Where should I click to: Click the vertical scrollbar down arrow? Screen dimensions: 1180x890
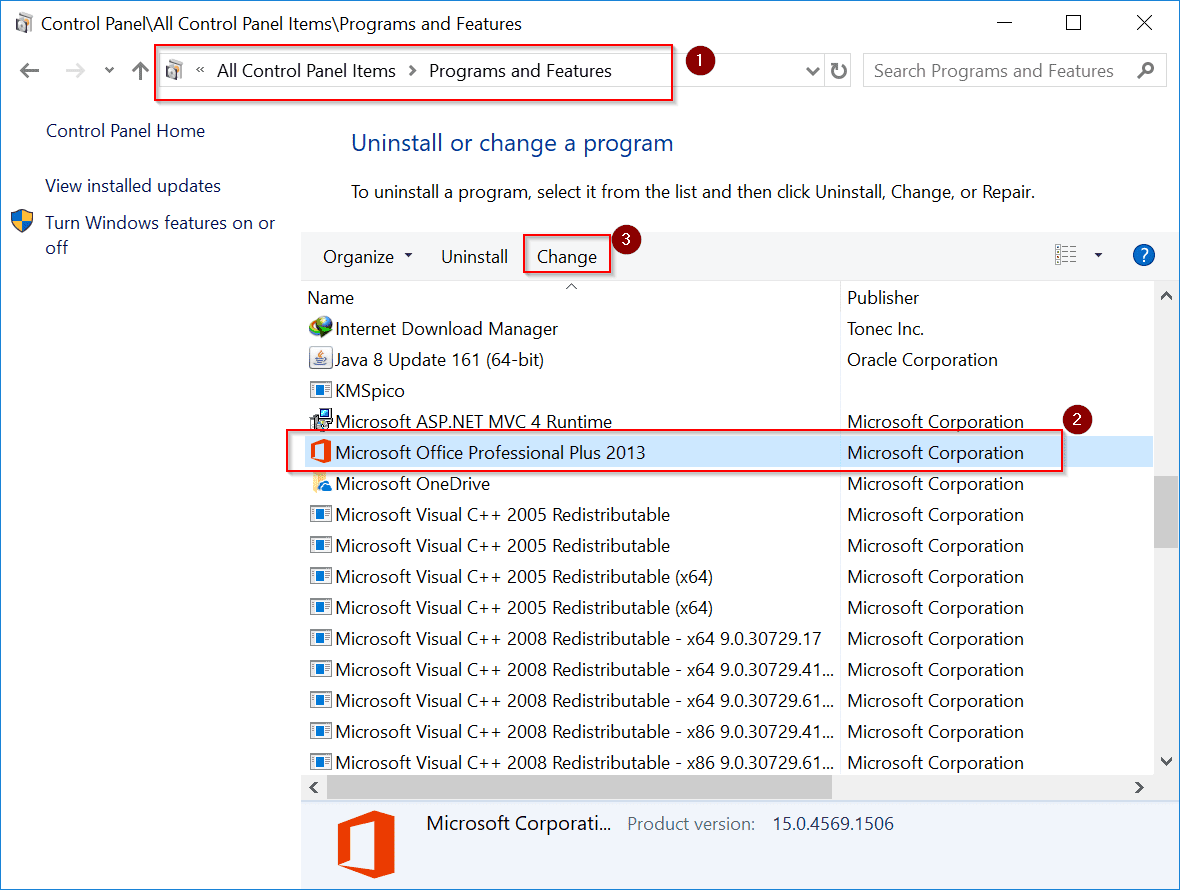(x=1166, y=761)
